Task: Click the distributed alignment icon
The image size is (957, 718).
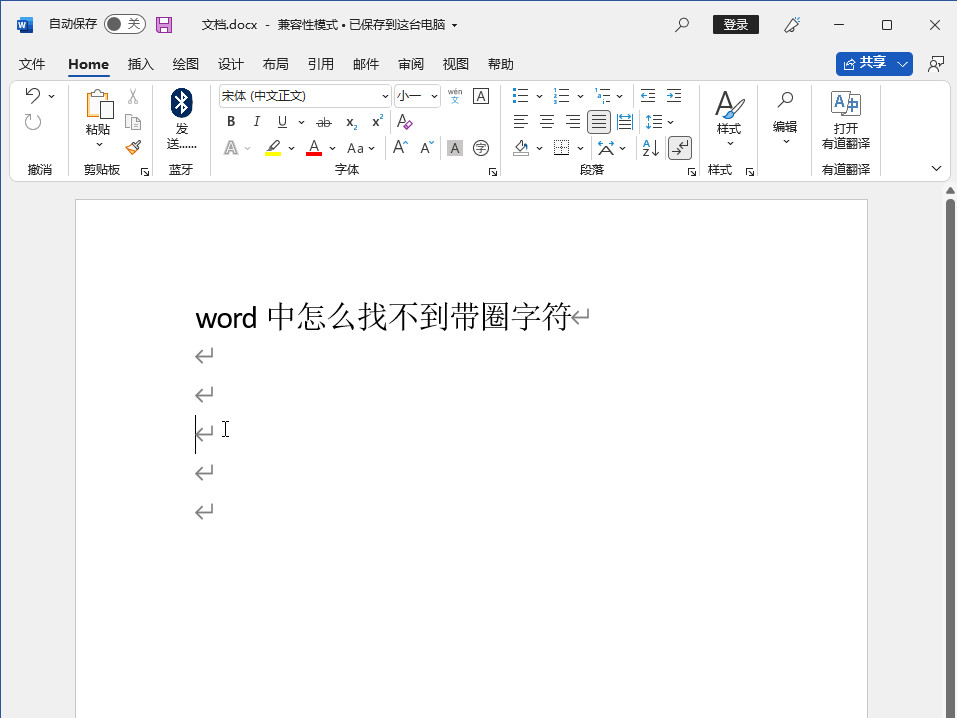Action: point(625,122)
